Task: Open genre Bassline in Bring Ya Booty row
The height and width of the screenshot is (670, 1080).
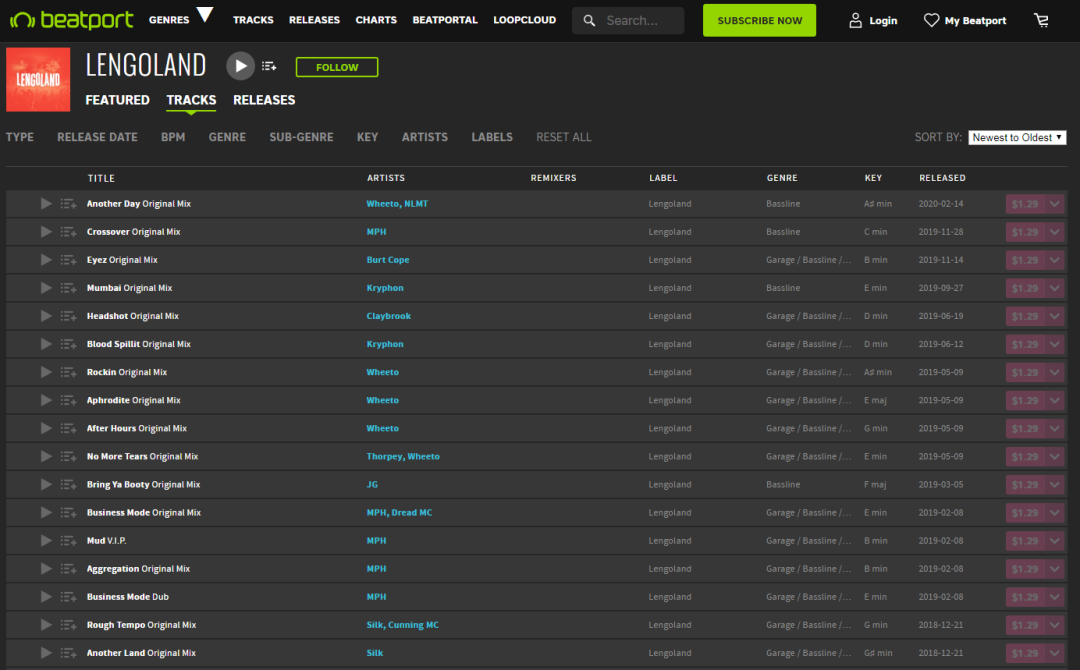Action: click(783, 484)
